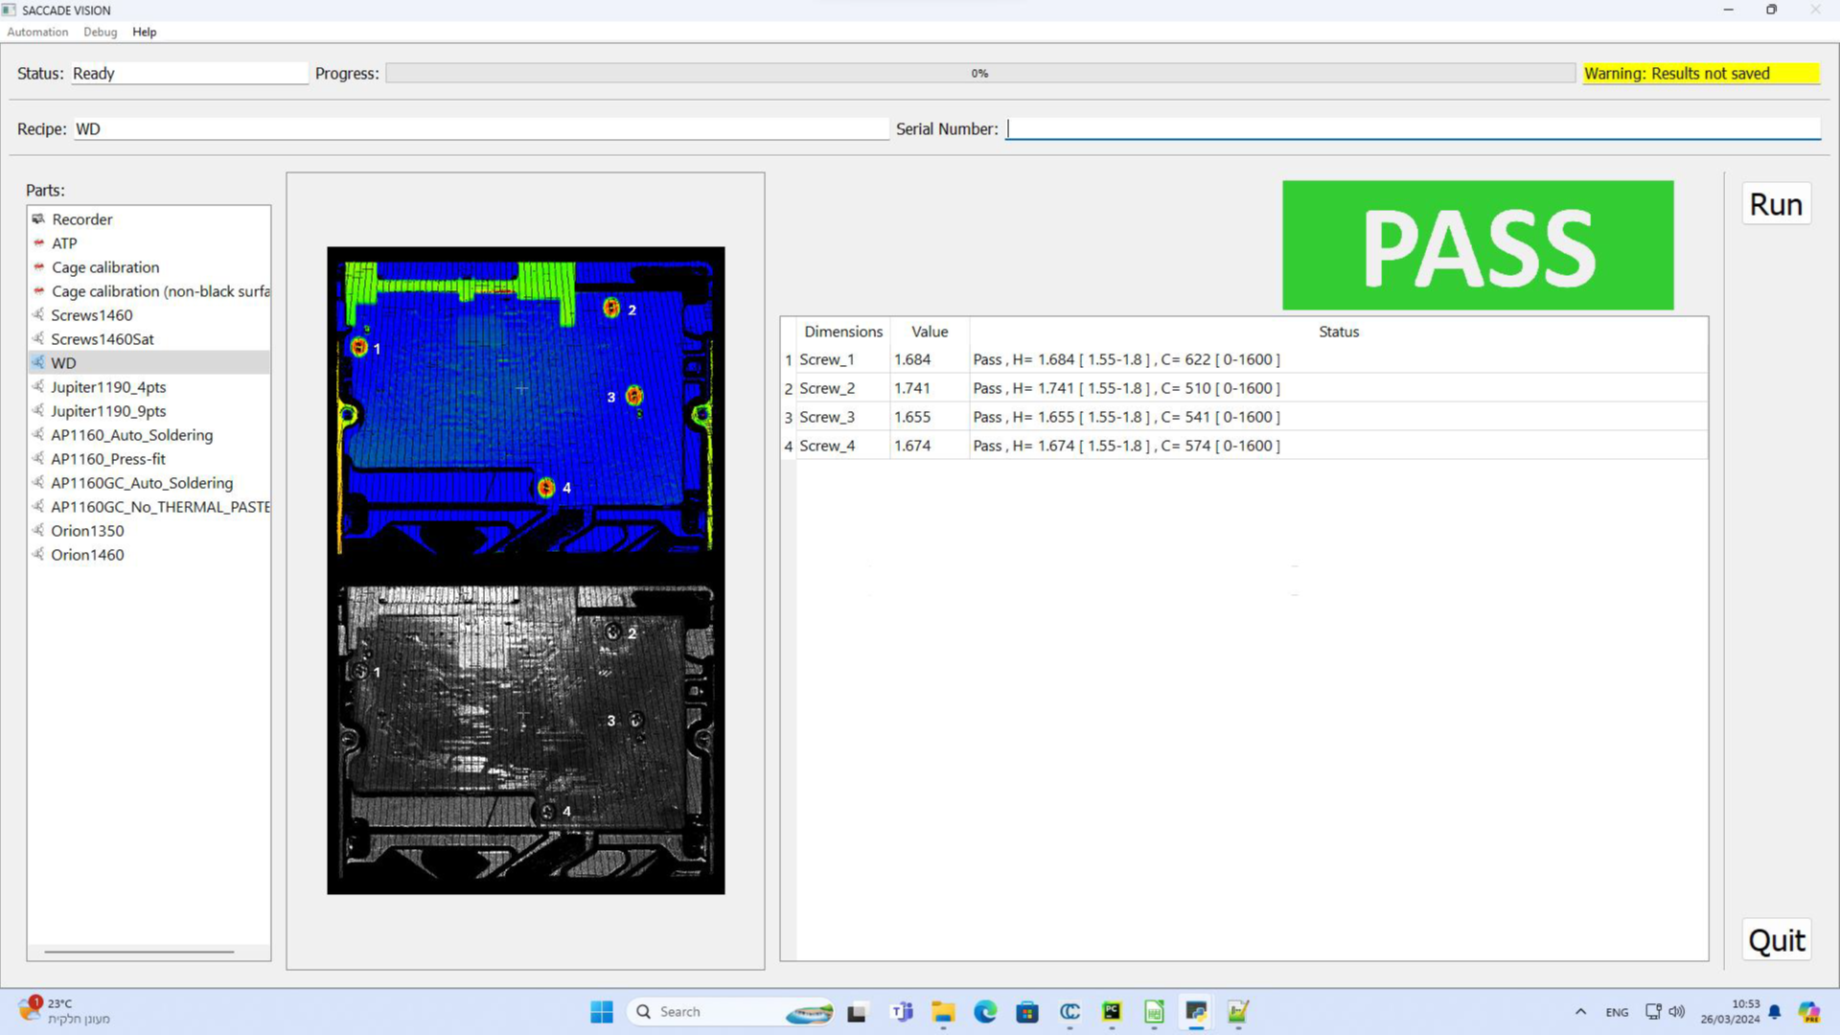
Task: Open the clock showing 10:53
Action: (1730, 1012)
